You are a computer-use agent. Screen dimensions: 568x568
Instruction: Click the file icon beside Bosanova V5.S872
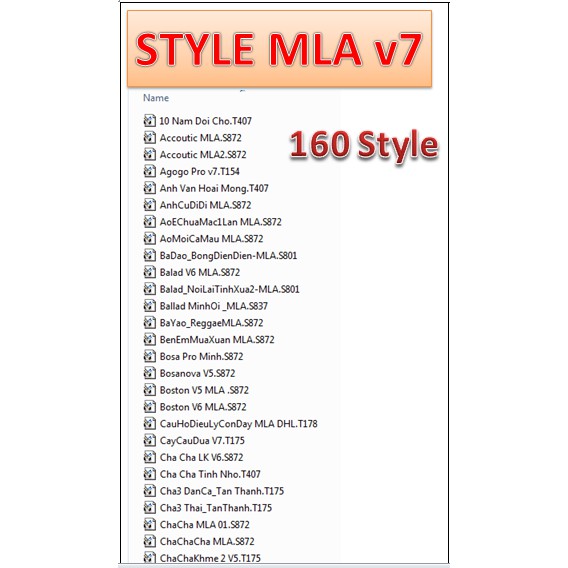[x=150, y=373]
